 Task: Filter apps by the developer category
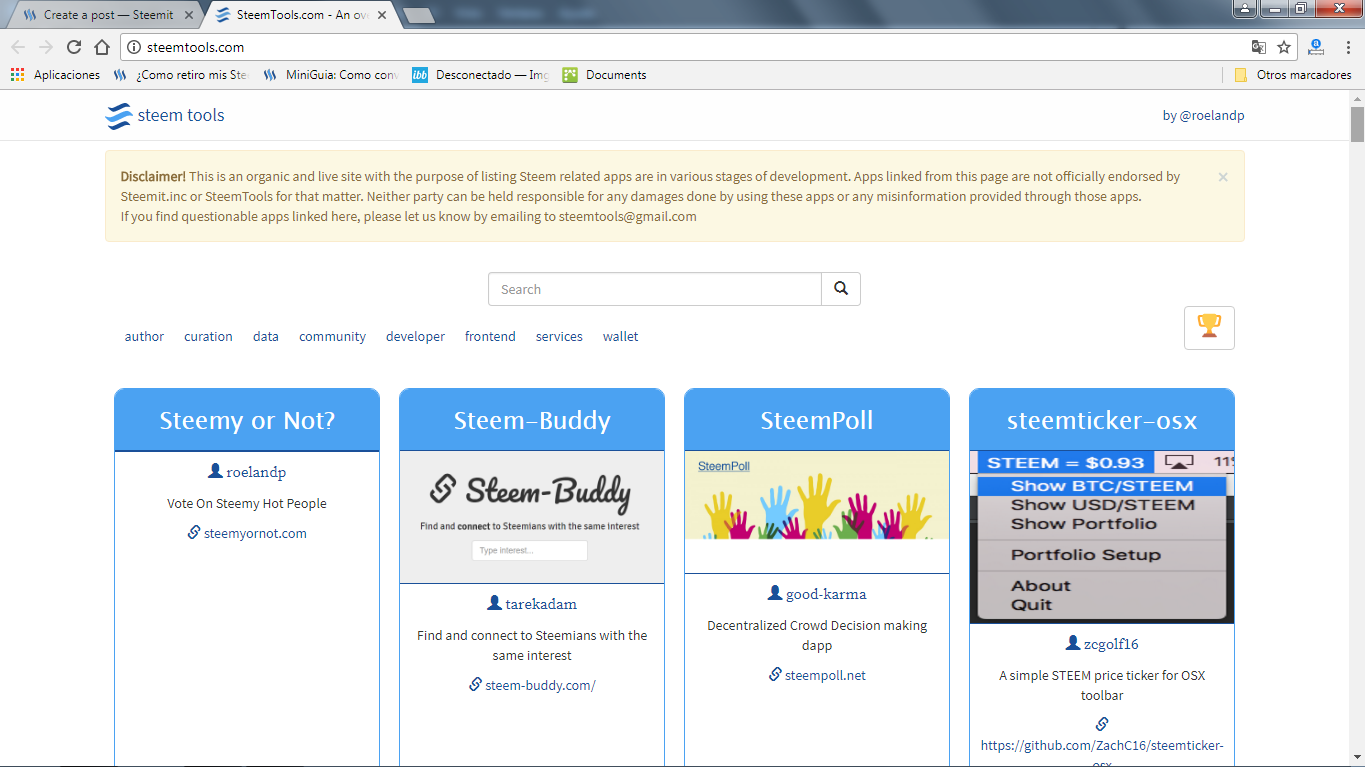point(415,337)
